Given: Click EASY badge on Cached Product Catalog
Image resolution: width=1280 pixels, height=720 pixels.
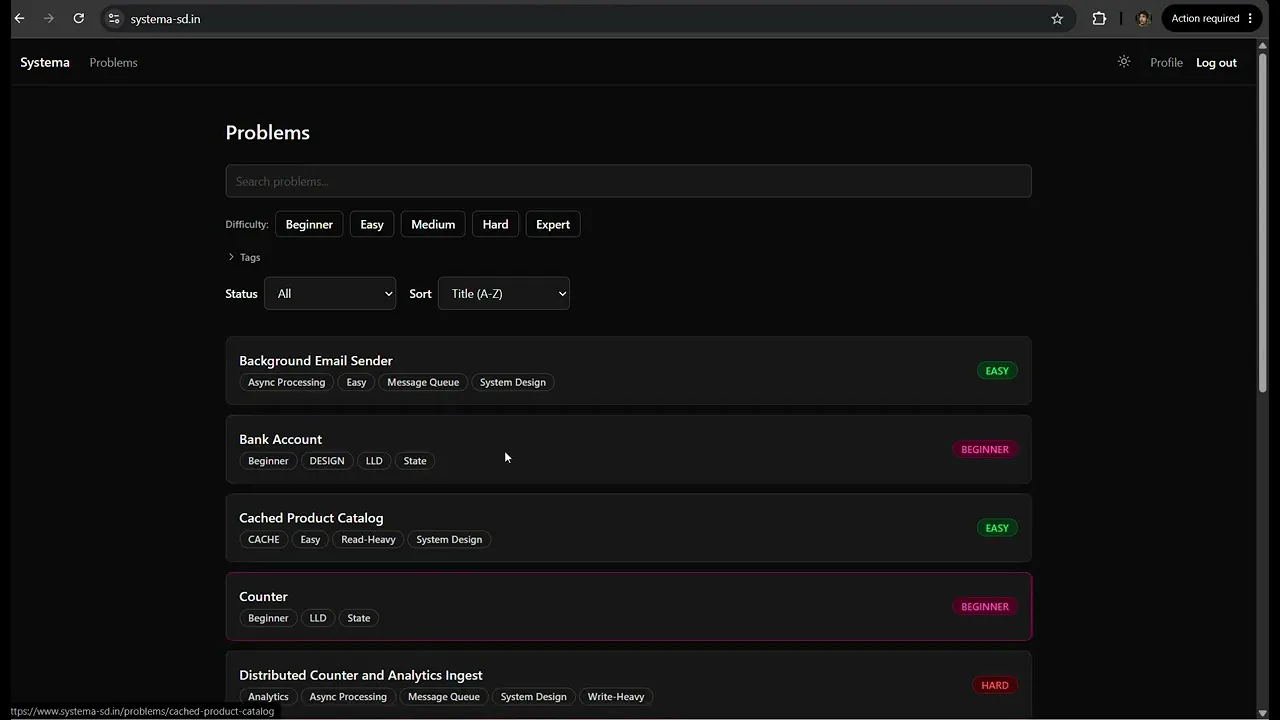Looking at the screenshot, I should [x=997, y=528].
